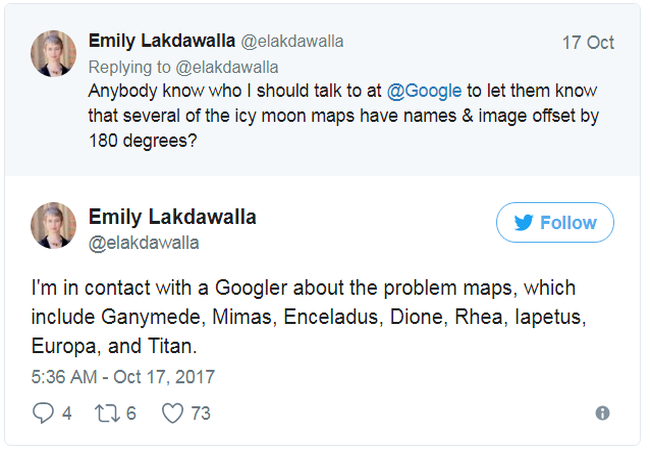
Task: Click @elakdawalla handle under main tweet name
Action: point(143,242)
